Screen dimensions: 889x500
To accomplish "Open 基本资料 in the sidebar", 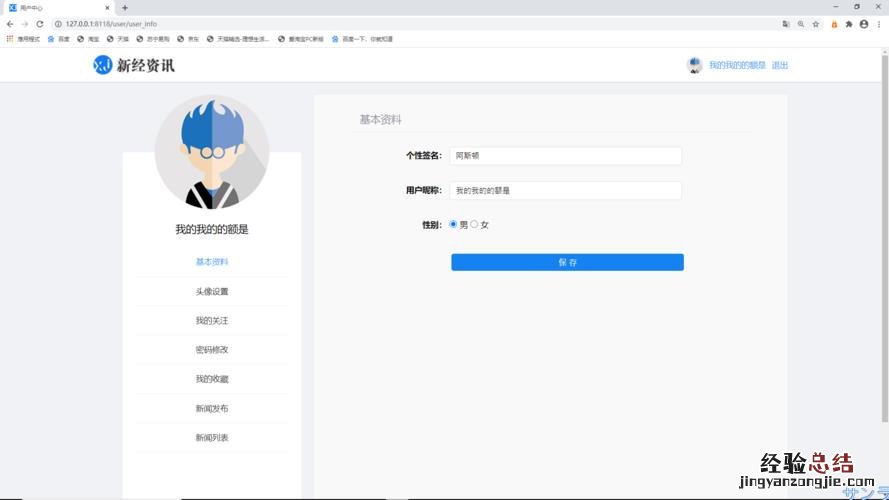I will [x=212, y=262].
